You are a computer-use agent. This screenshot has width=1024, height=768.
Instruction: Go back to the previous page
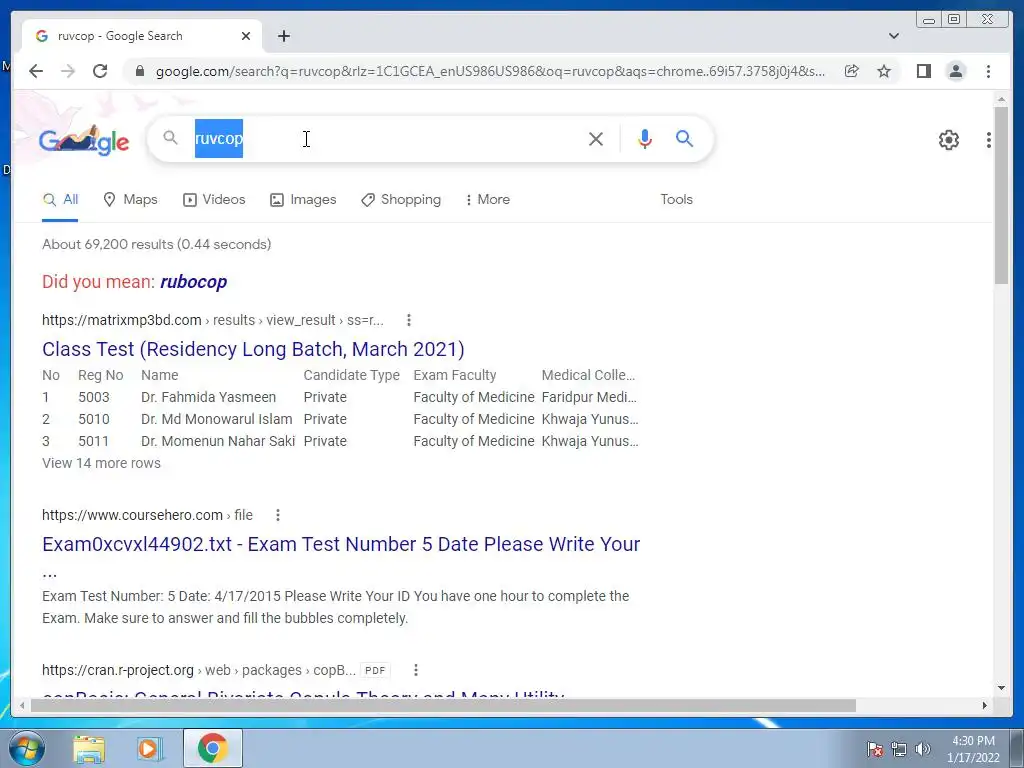tap(36, 71)
